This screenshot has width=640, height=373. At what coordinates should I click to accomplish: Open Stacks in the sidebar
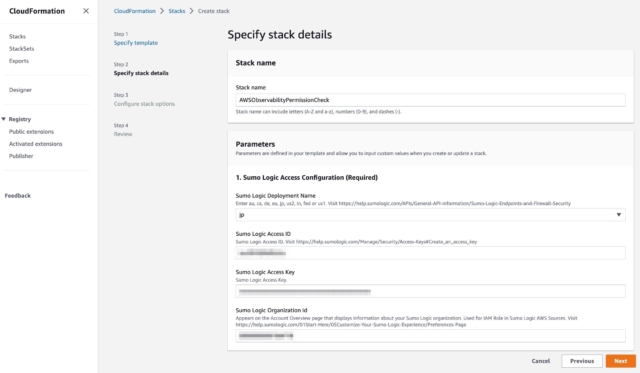(x=17, y=36)
